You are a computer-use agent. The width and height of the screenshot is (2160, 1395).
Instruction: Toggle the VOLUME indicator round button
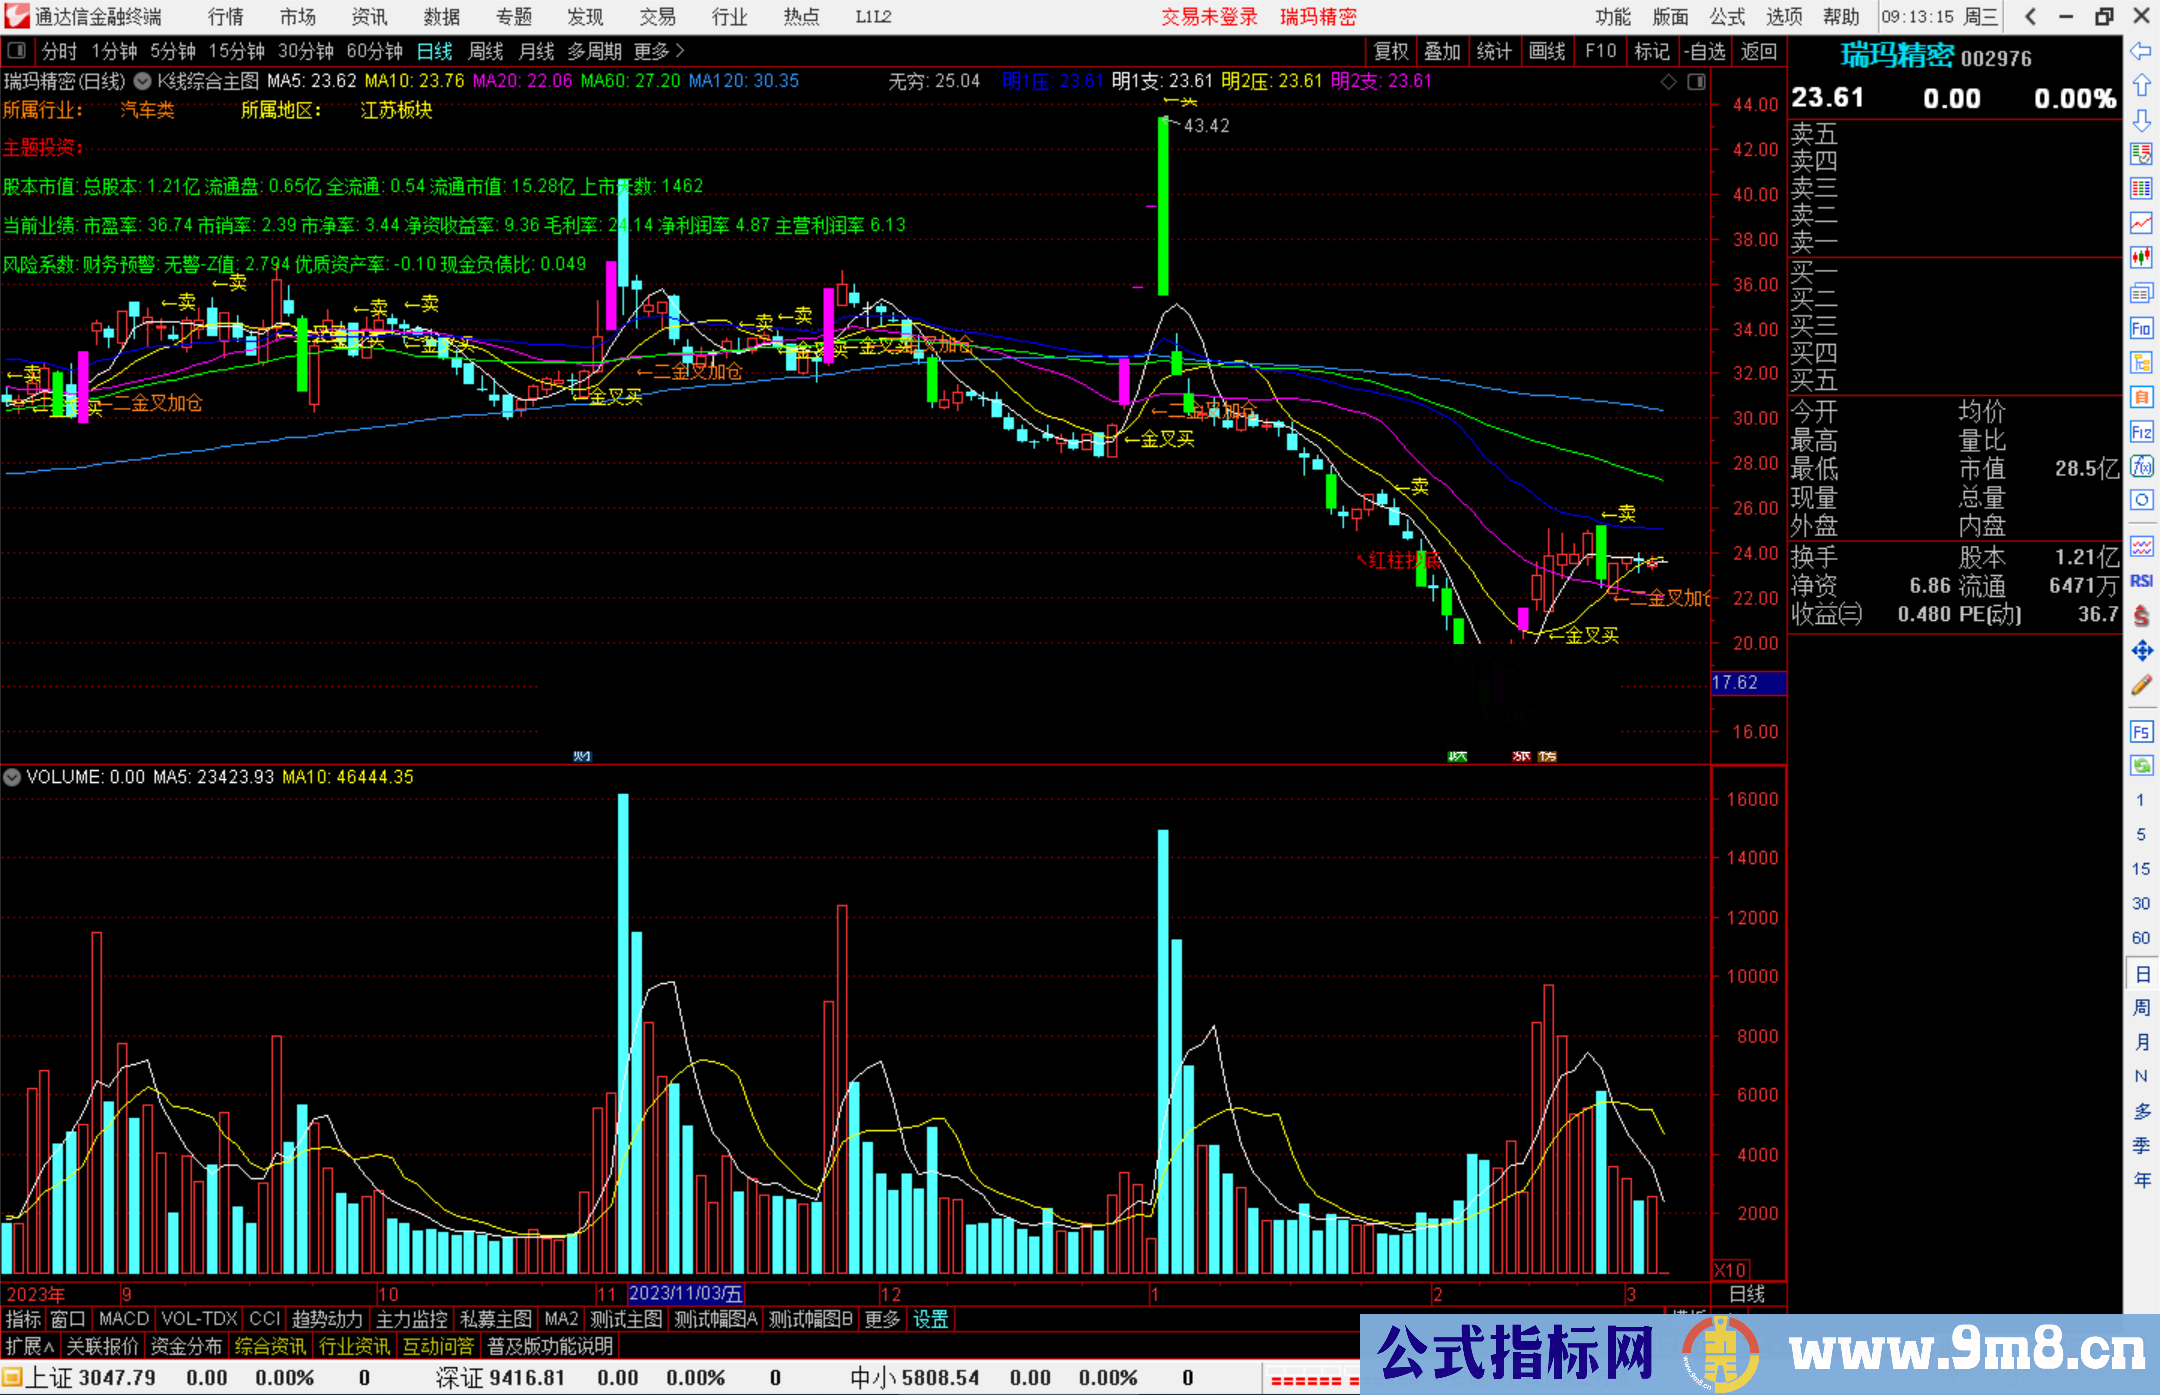(x=12, y=777)
